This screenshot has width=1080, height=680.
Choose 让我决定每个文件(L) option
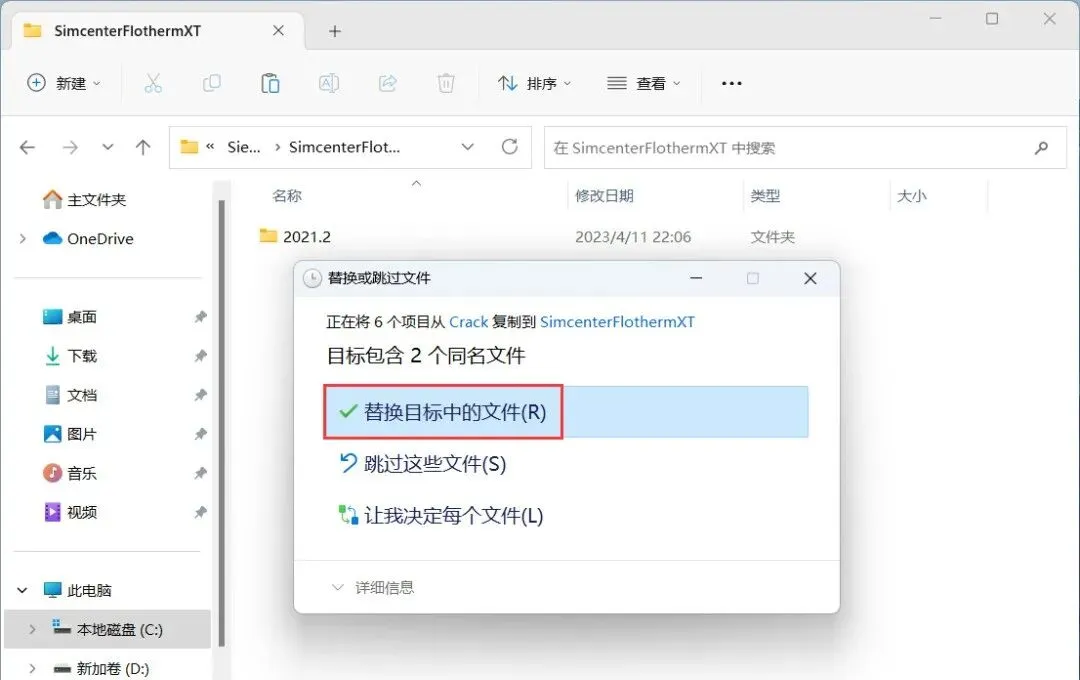tap(441, 515)
